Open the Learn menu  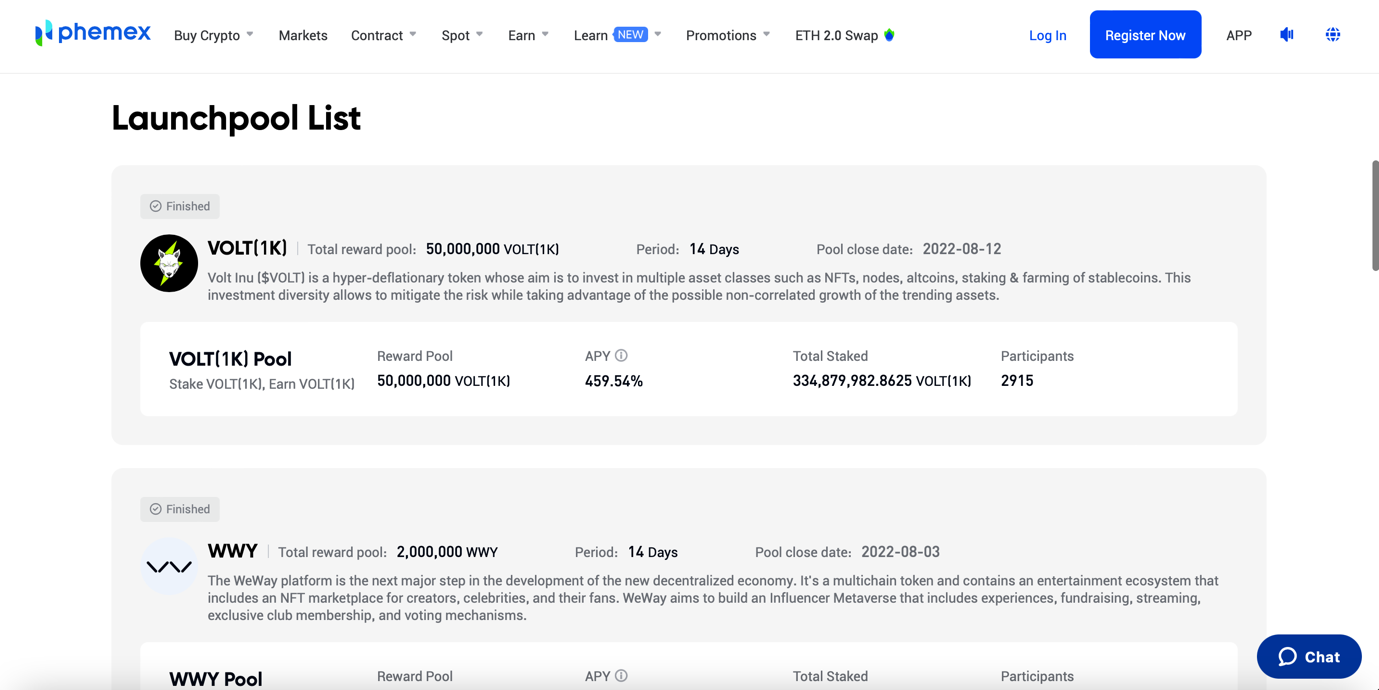(x=617, y=35)
